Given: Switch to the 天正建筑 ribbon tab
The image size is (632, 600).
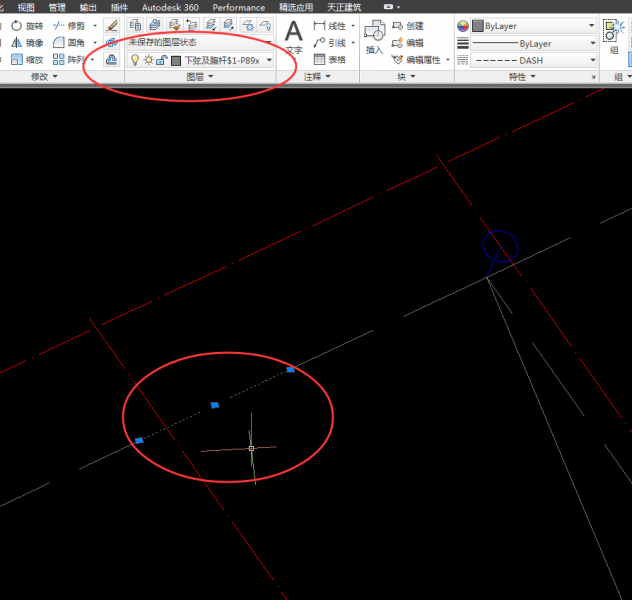Looking at the screenshot, I should tap(344, 7).
